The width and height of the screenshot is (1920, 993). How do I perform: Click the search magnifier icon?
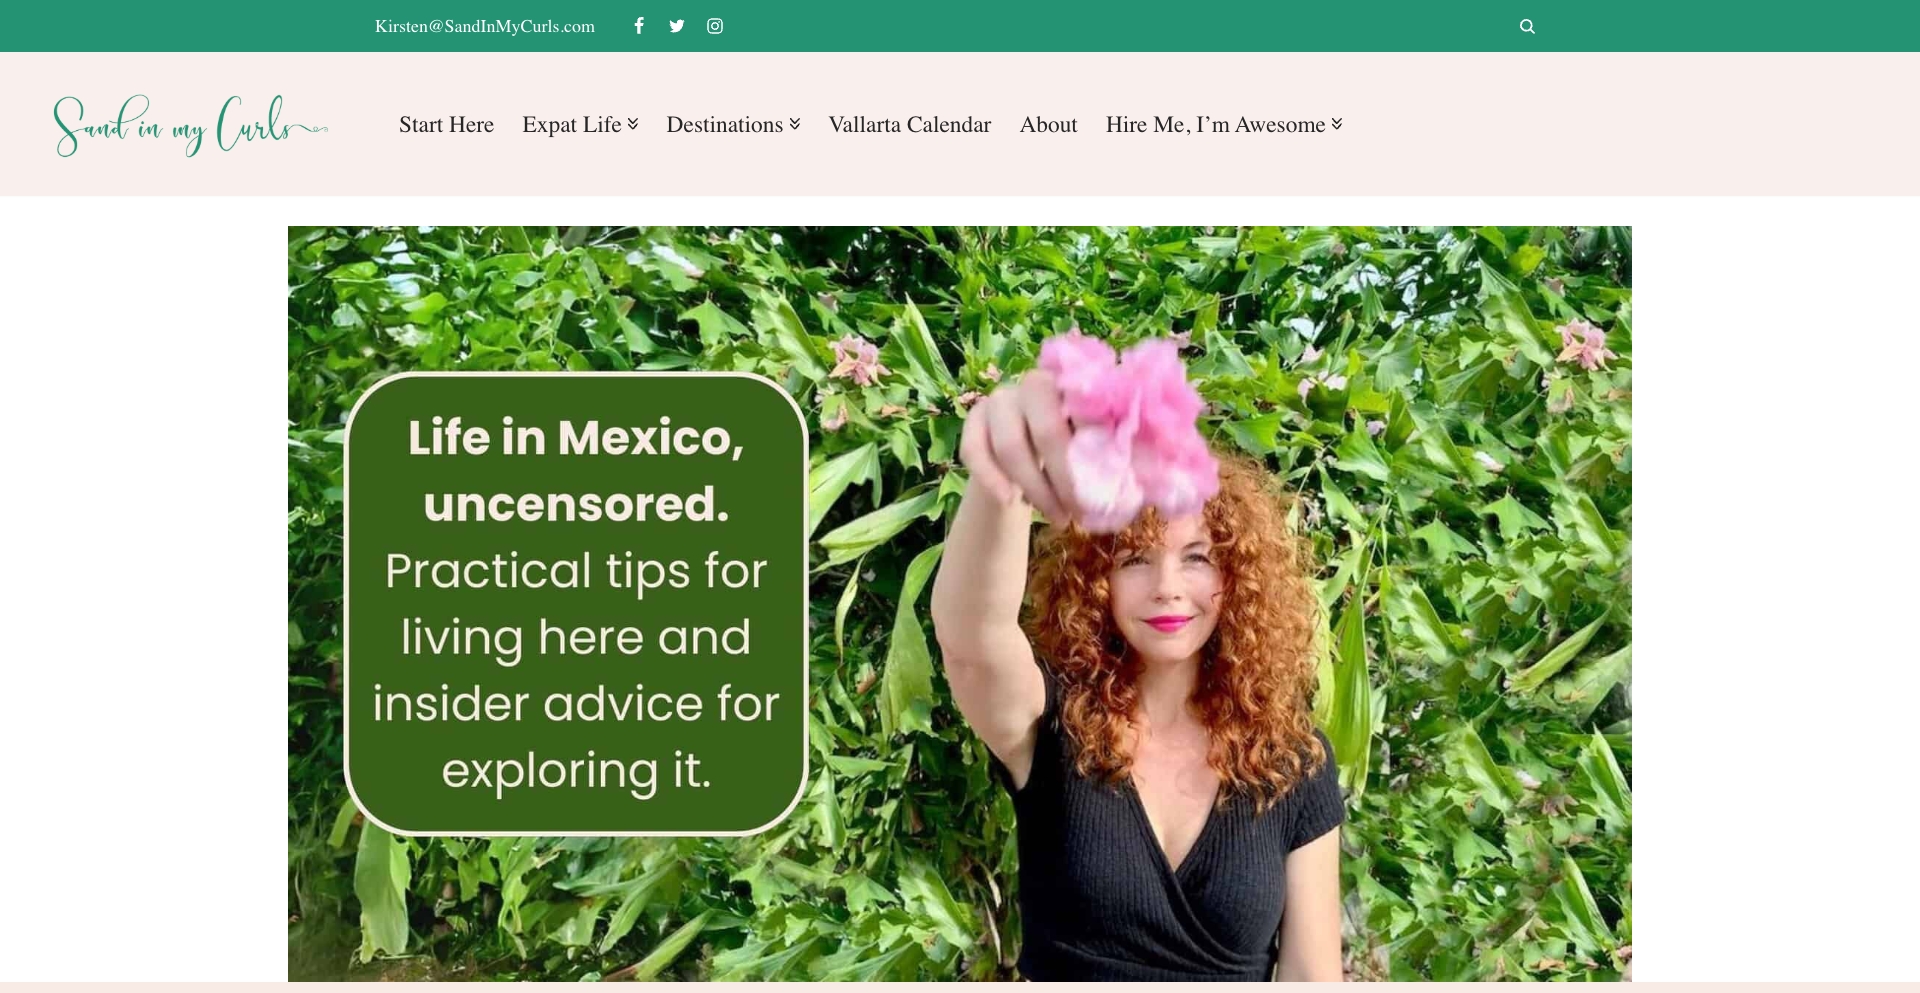(x=1526, y=25)
